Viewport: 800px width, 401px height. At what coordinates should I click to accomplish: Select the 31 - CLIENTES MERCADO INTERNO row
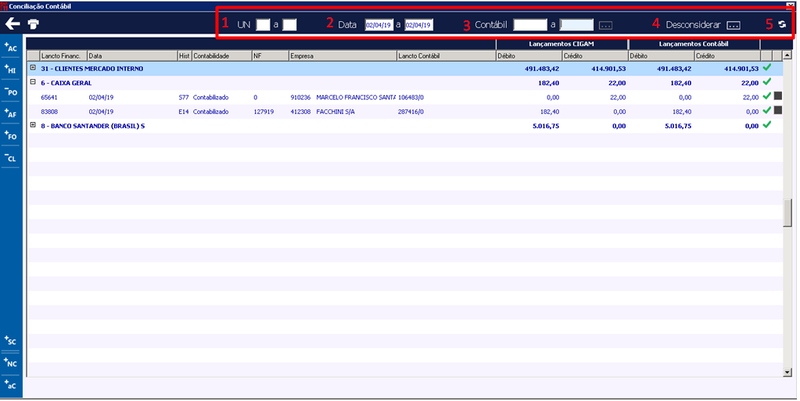[405, 68]
